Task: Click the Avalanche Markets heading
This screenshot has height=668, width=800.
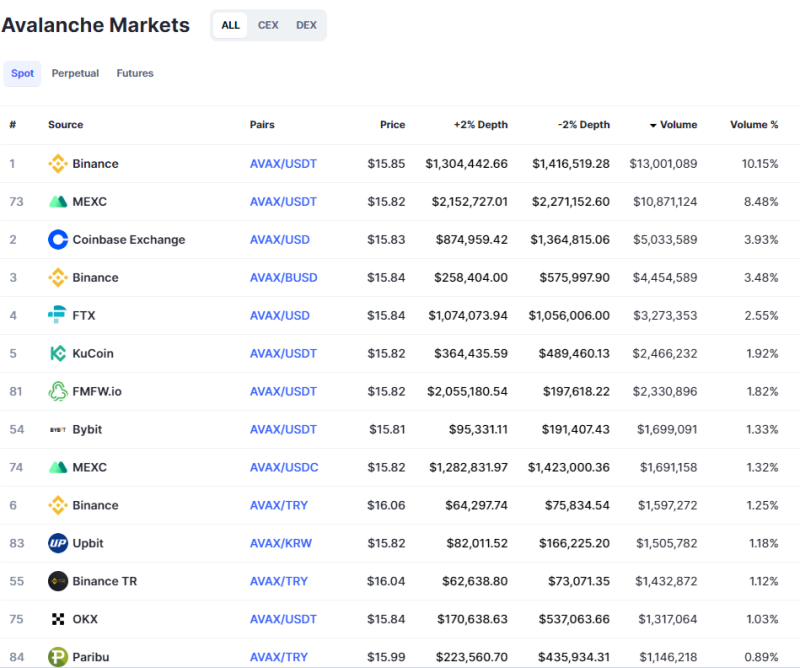Action: (x=95, y=25)
